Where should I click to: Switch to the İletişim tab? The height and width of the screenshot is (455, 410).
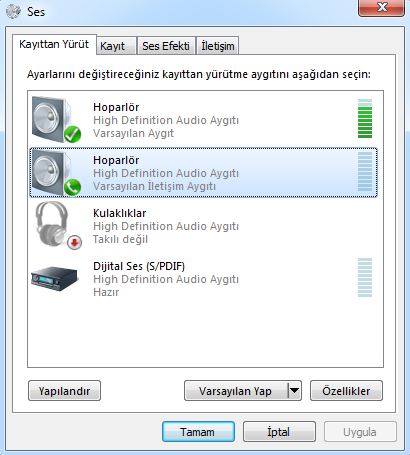pyautogui.click(x=218, y=46)
